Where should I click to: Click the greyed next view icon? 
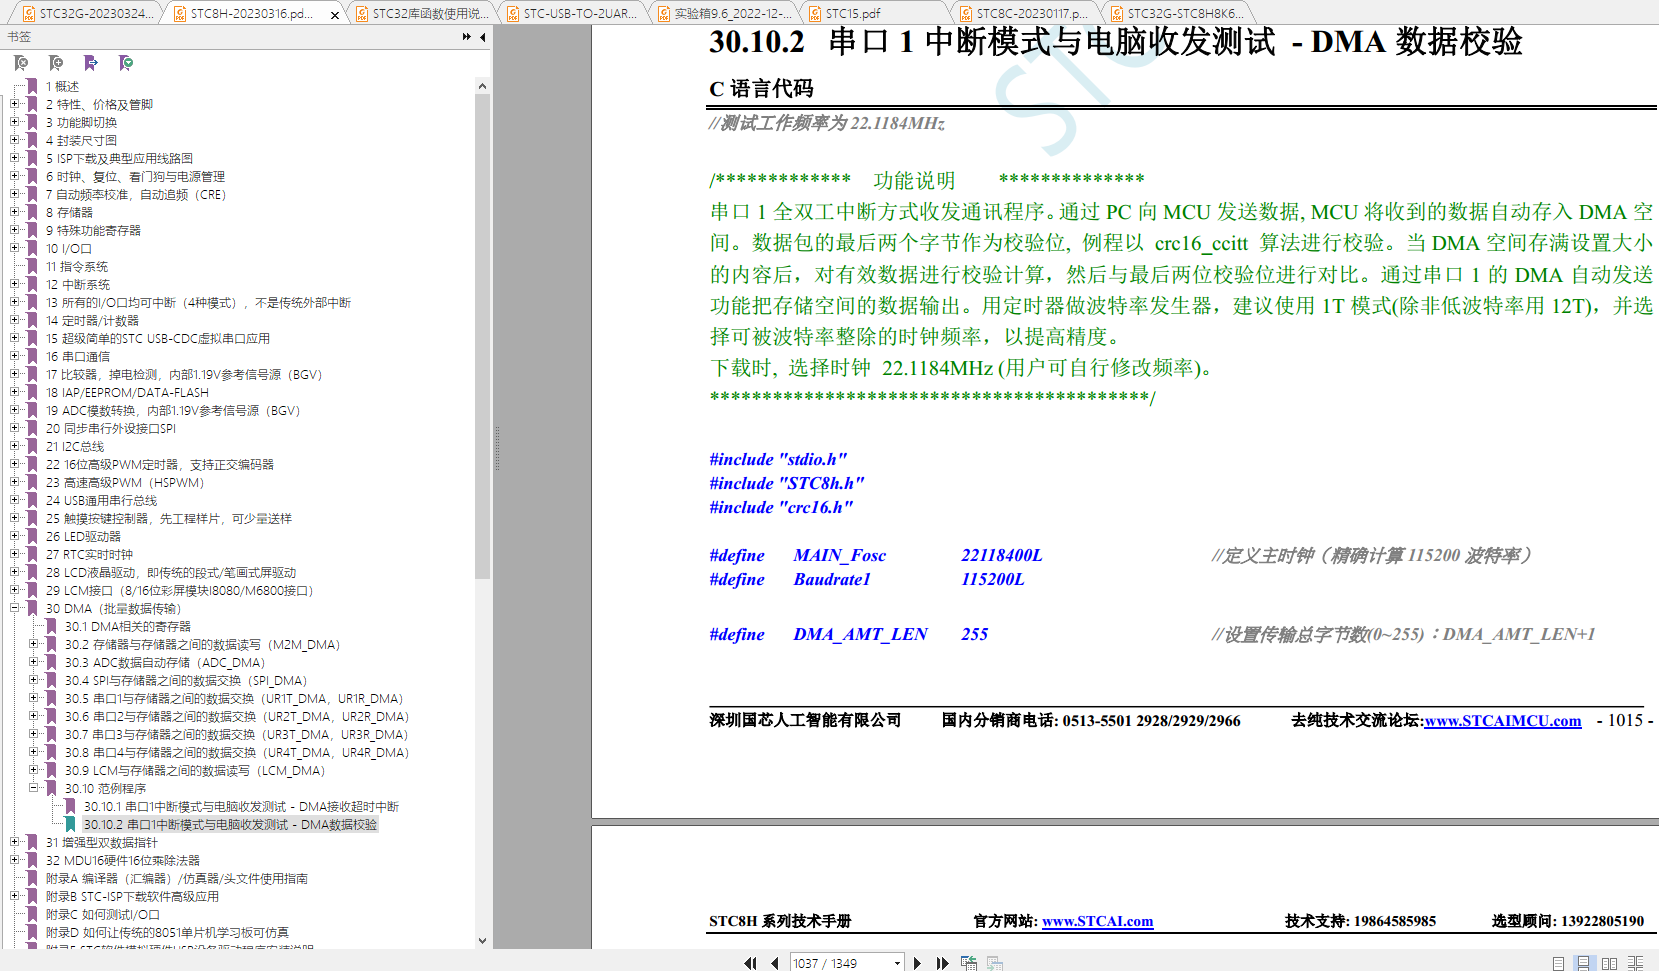(x=995, y=963)
